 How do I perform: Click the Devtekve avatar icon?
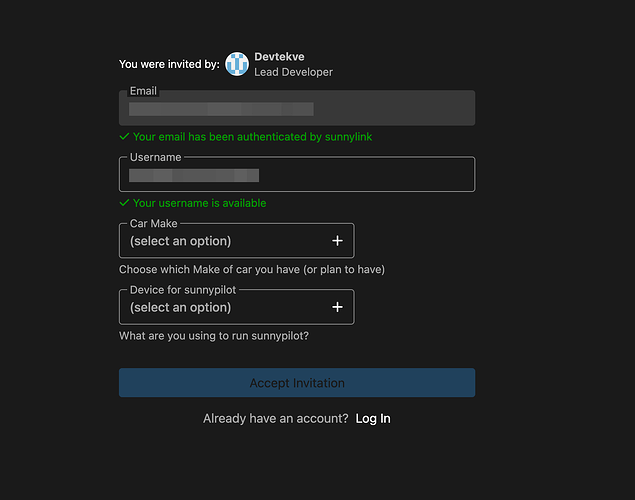(237, 64)
